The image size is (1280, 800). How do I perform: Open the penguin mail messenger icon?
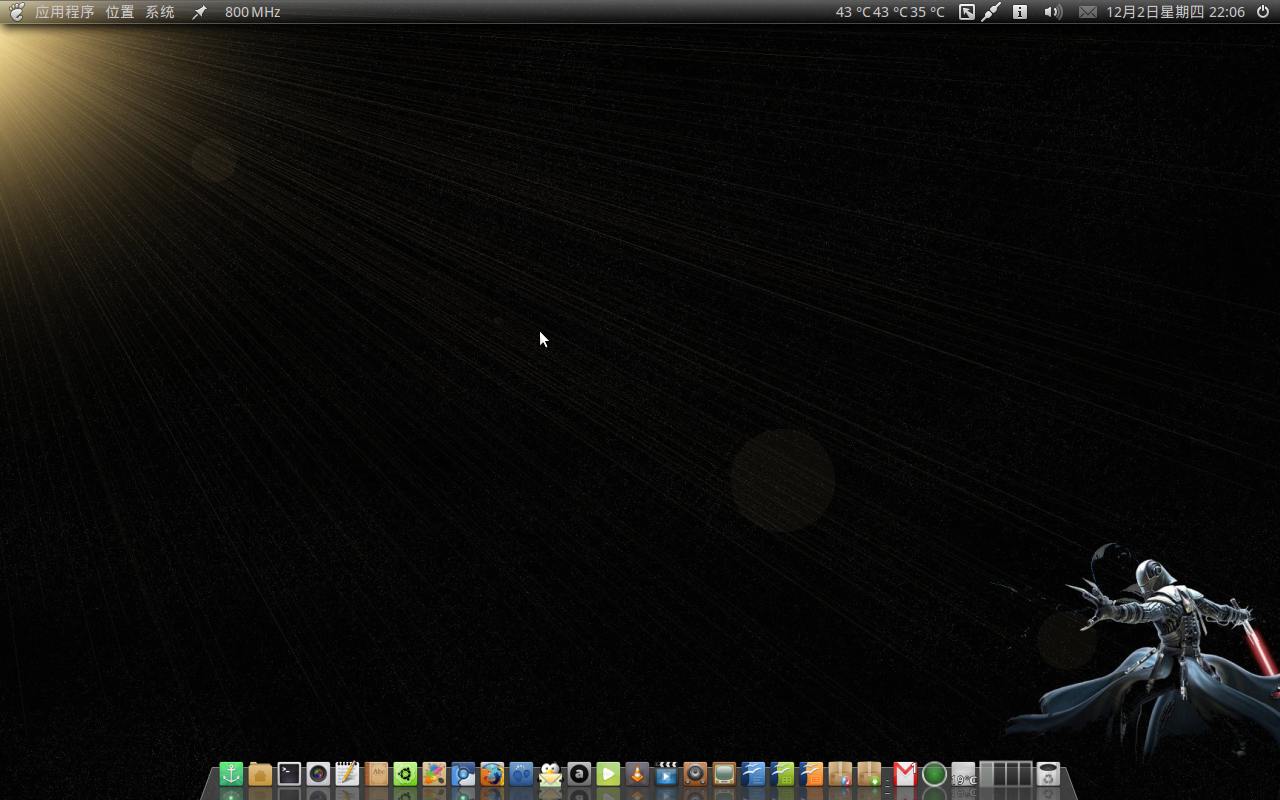click(x=550, y=774)
